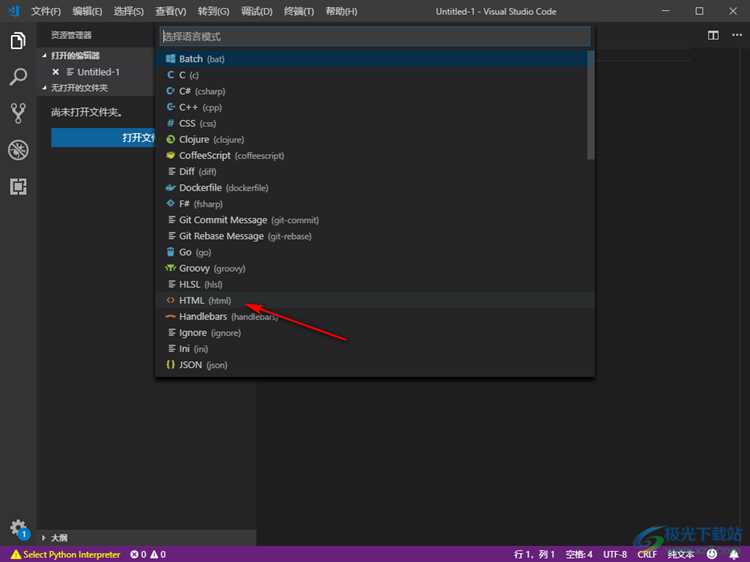Select the Ignore (ignore) language mode
Image resolution: width=750 pixels, height=562 pixels.
[x=375, y=332]
